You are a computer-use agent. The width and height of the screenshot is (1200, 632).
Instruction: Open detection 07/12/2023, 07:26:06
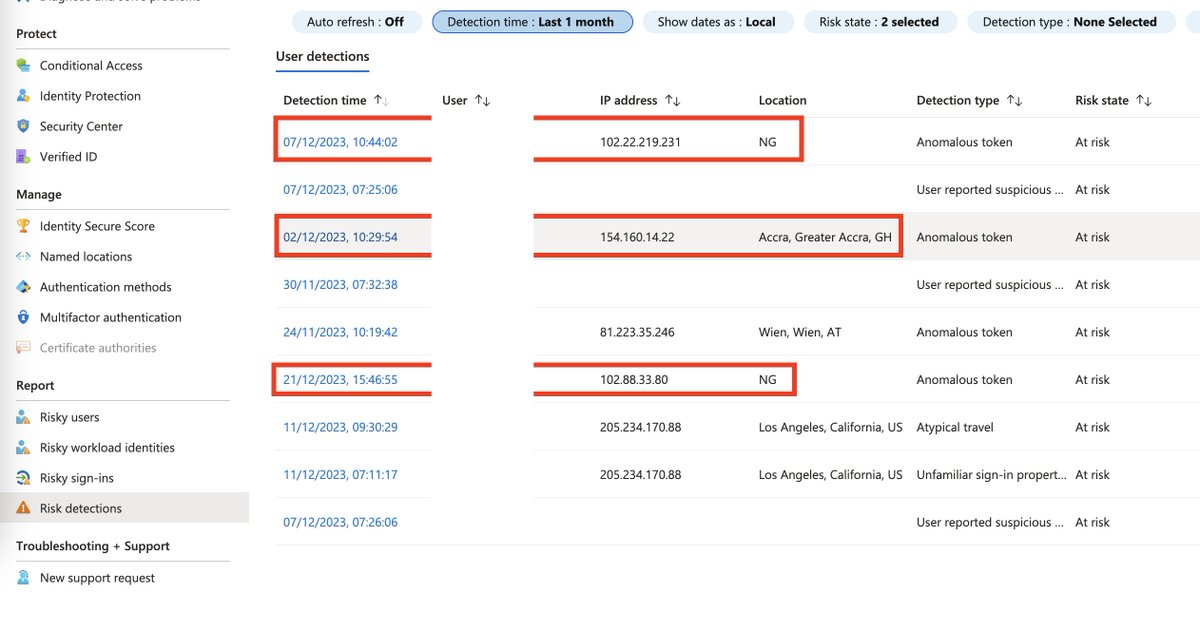[x=340, y=522]
